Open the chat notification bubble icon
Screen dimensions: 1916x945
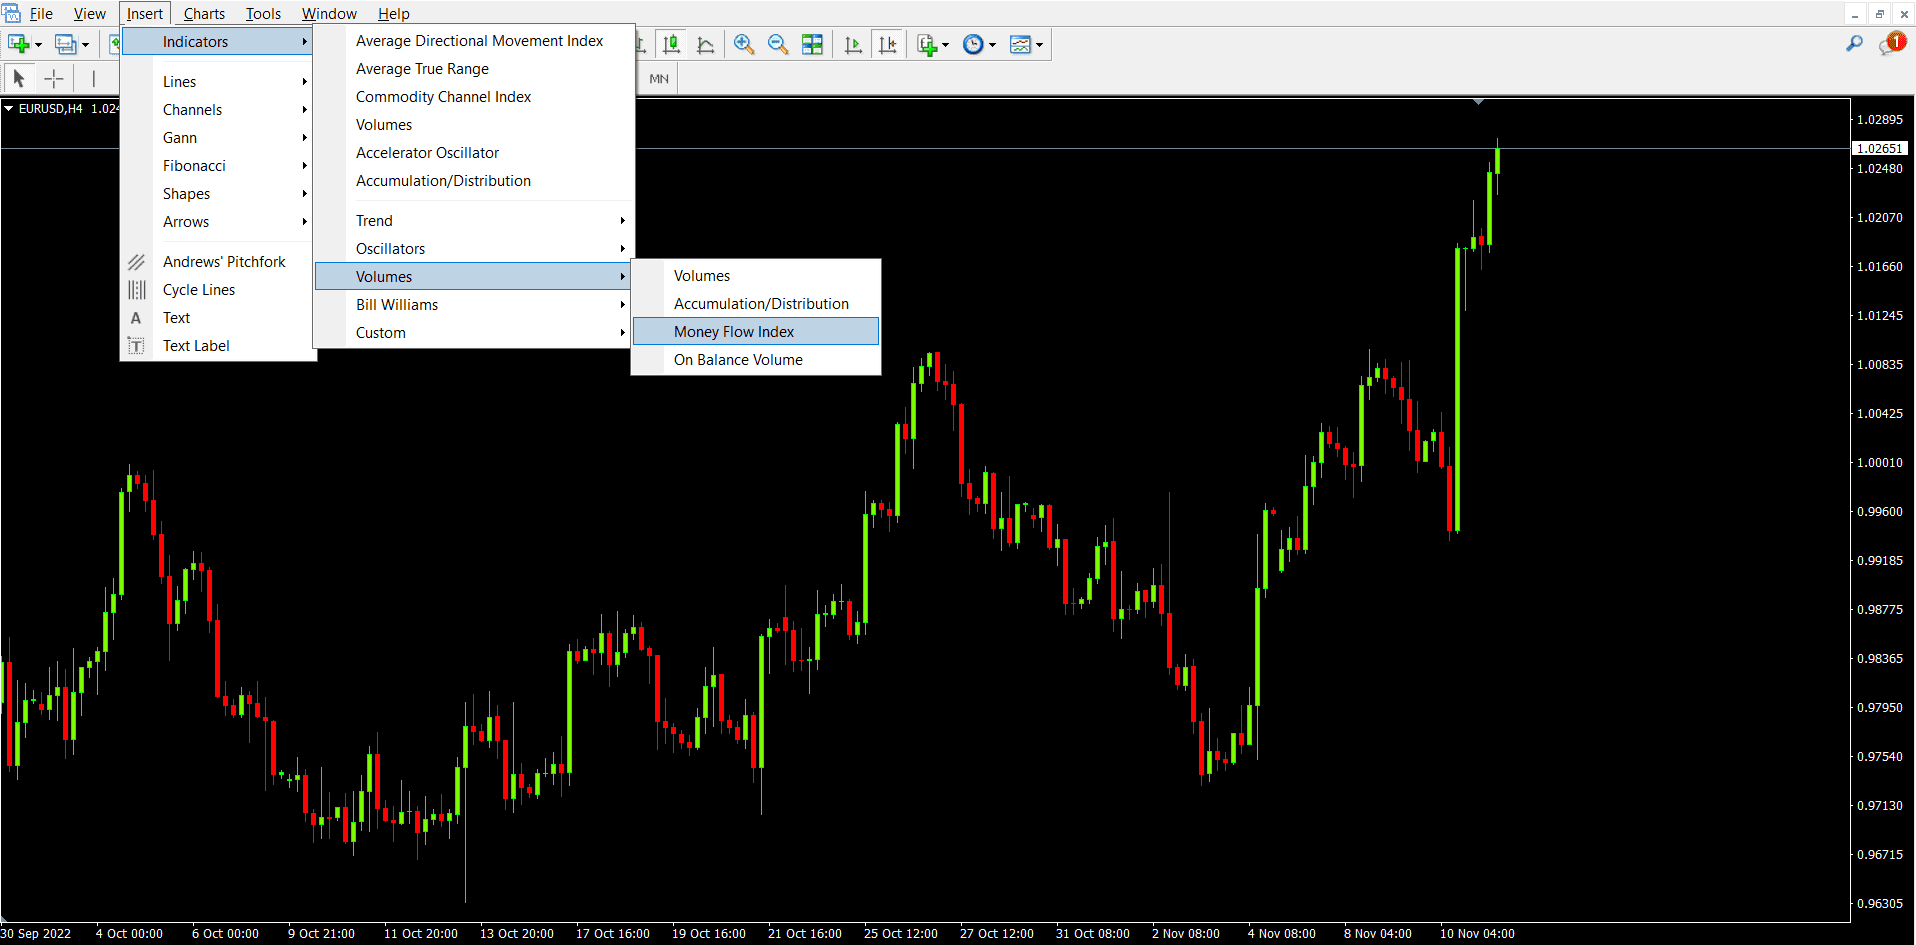(x=1891, y=44)
